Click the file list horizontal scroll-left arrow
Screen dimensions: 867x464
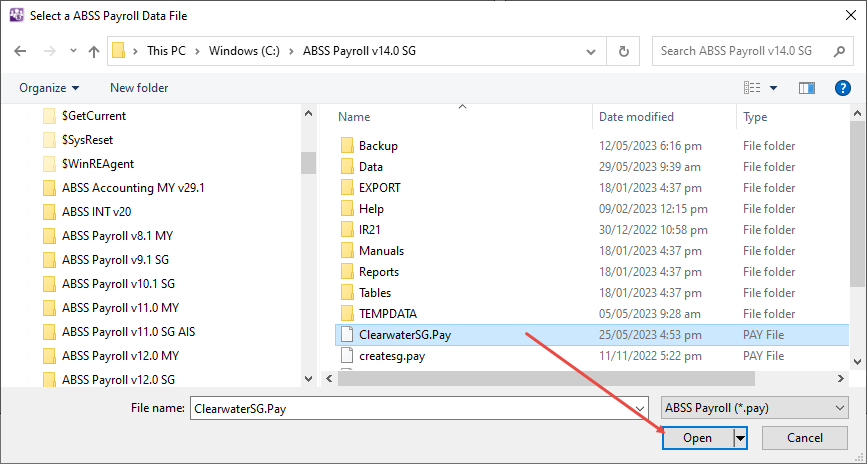330,379
